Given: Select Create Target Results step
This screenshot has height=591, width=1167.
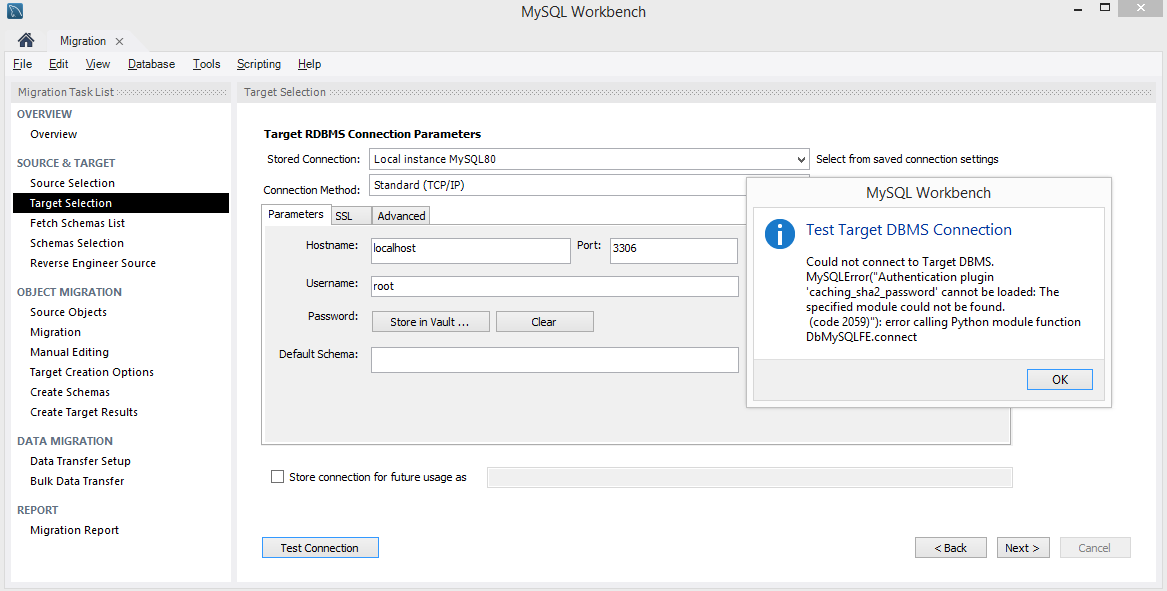Looking at the screenshot, I should point(84,412).
